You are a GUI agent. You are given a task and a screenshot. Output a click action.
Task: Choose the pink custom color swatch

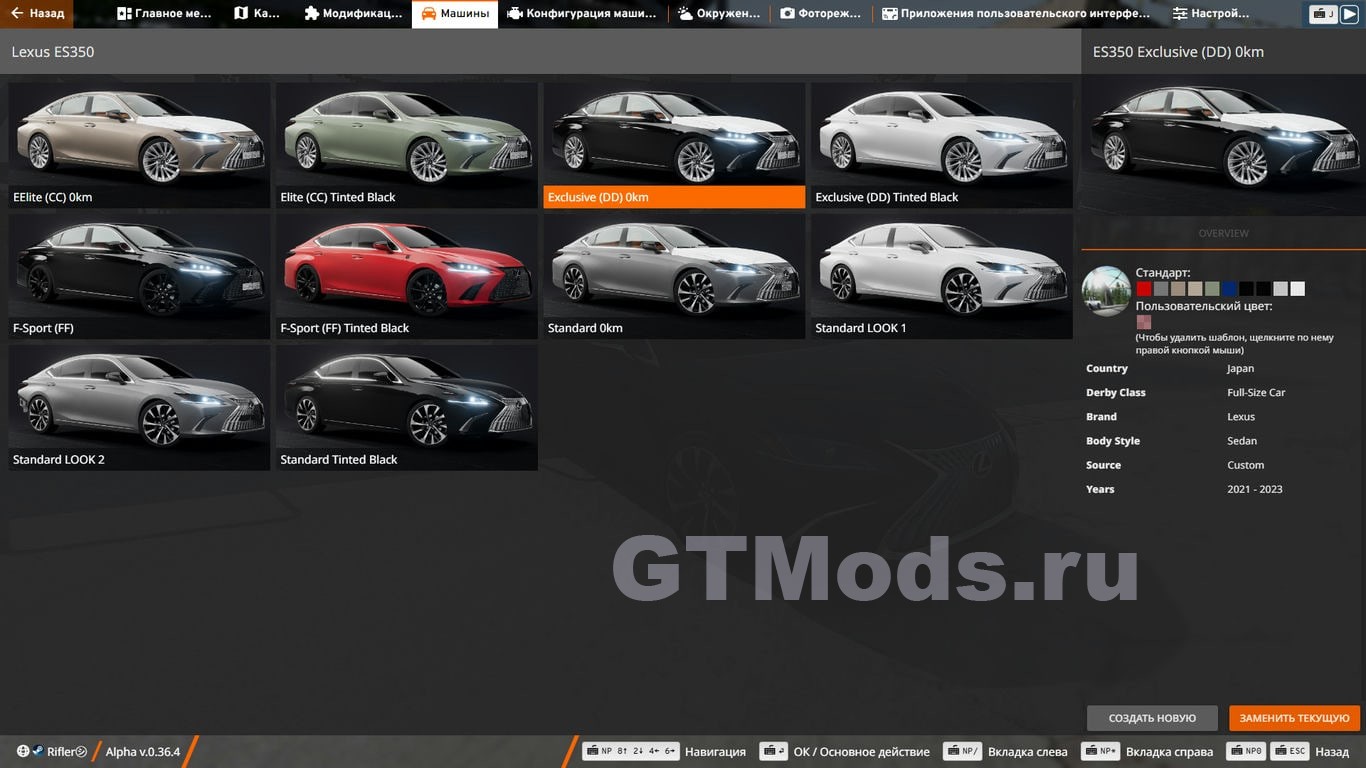[x=1143, y=322]
